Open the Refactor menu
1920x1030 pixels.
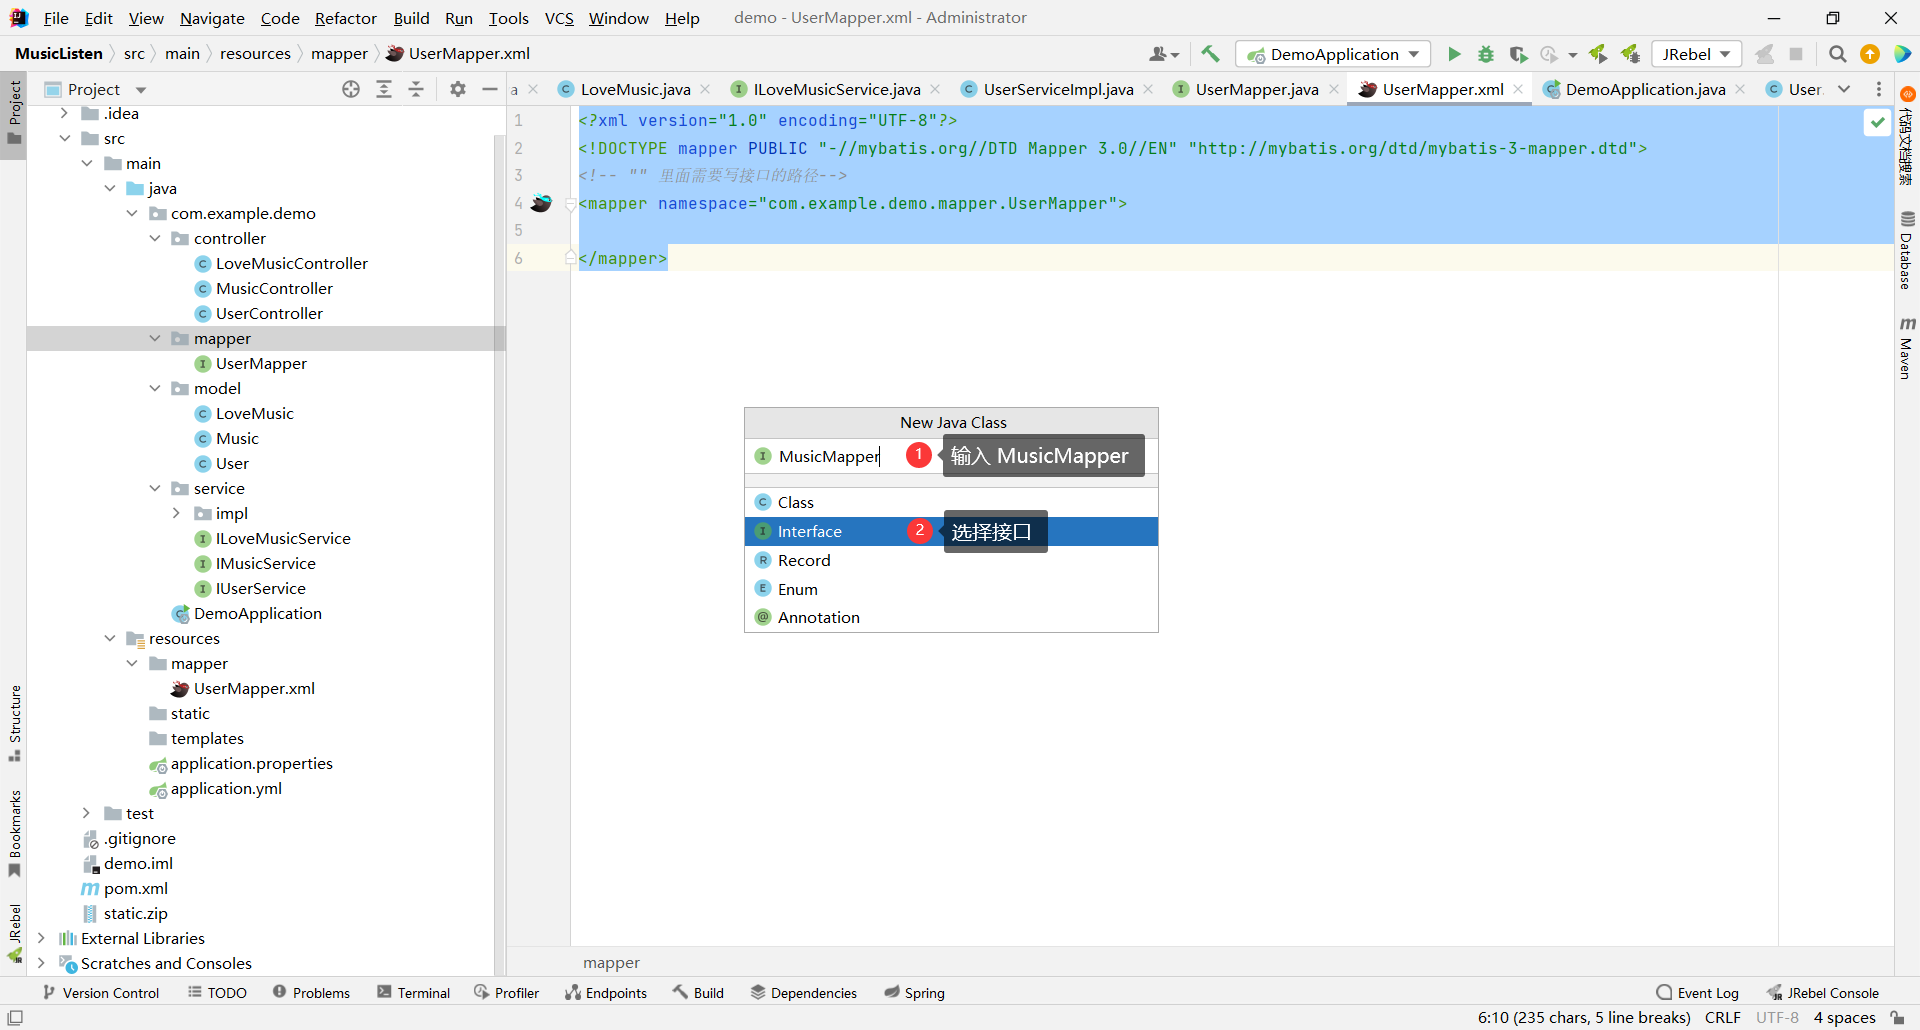(345, 18)
